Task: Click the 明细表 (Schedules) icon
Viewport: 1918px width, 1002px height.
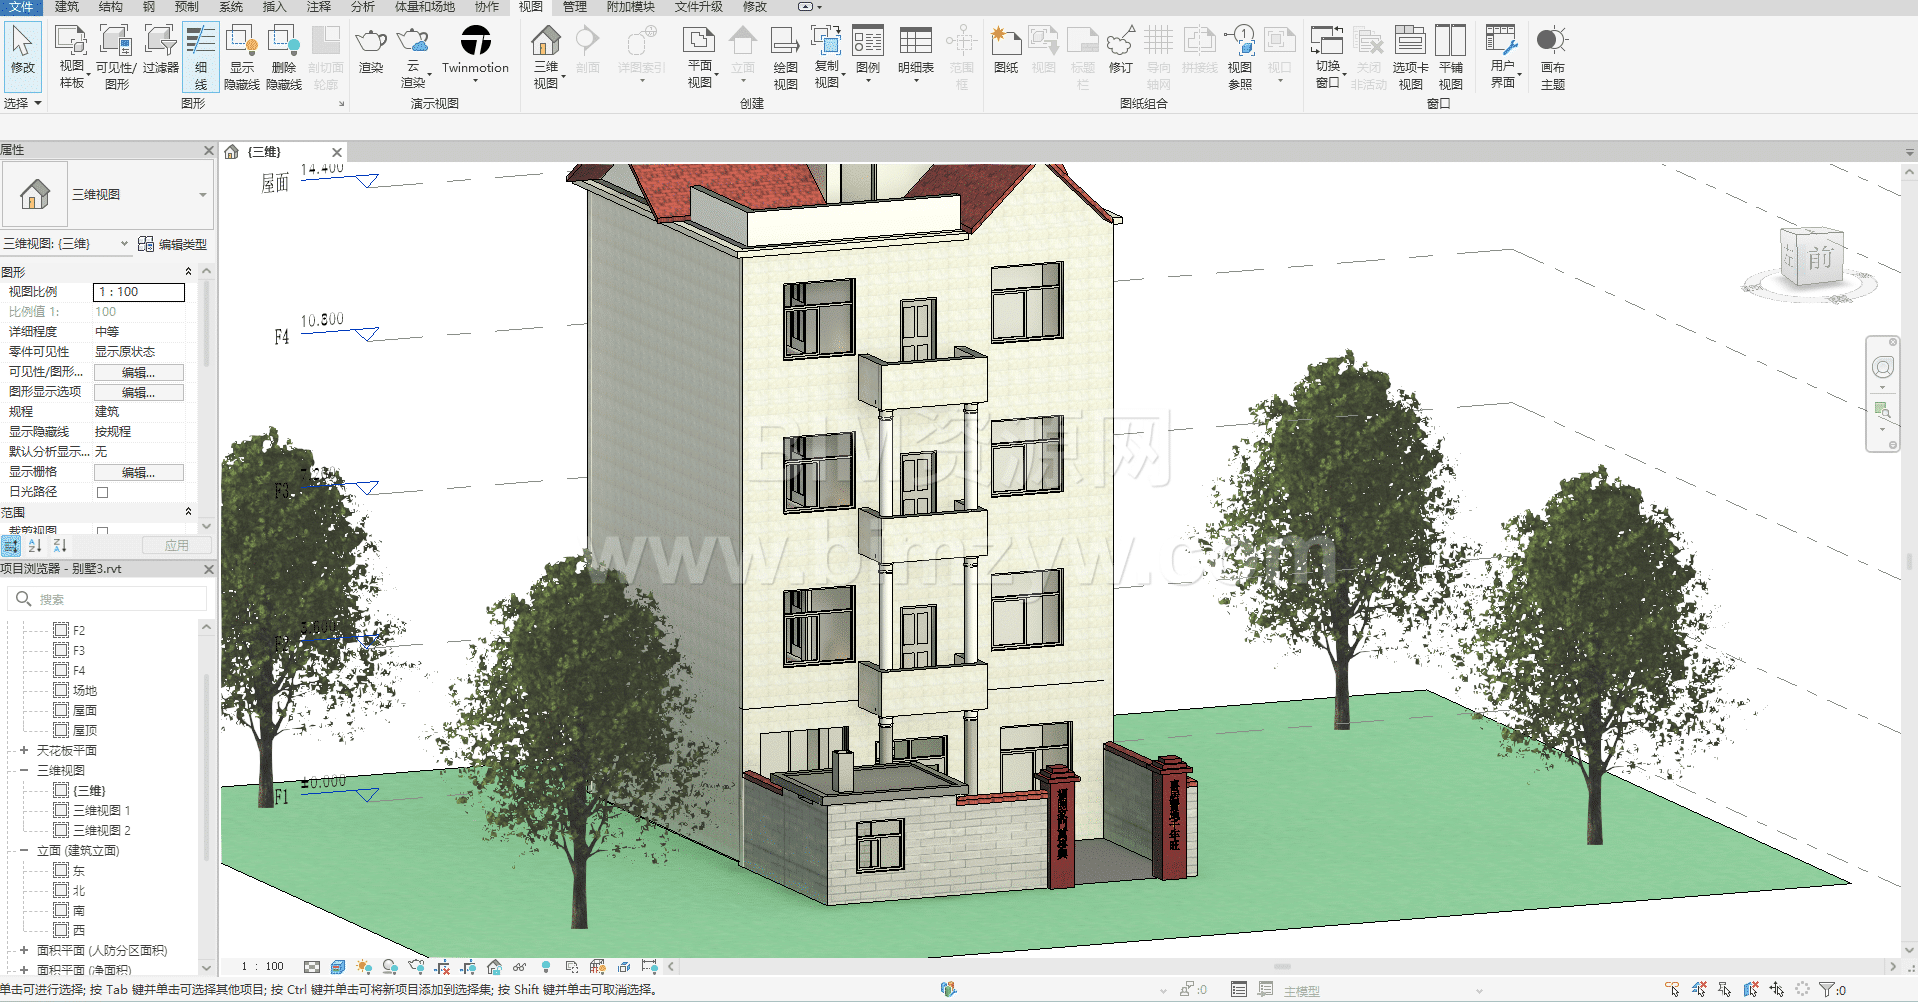Action: [x=915, y=50]
